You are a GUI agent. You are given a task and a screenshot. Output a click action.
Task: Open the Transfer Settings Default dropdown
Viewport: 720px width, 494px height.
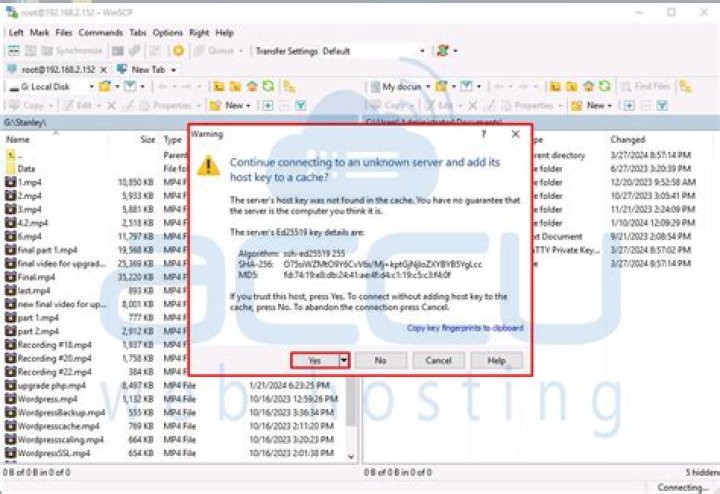coord(422,51)
